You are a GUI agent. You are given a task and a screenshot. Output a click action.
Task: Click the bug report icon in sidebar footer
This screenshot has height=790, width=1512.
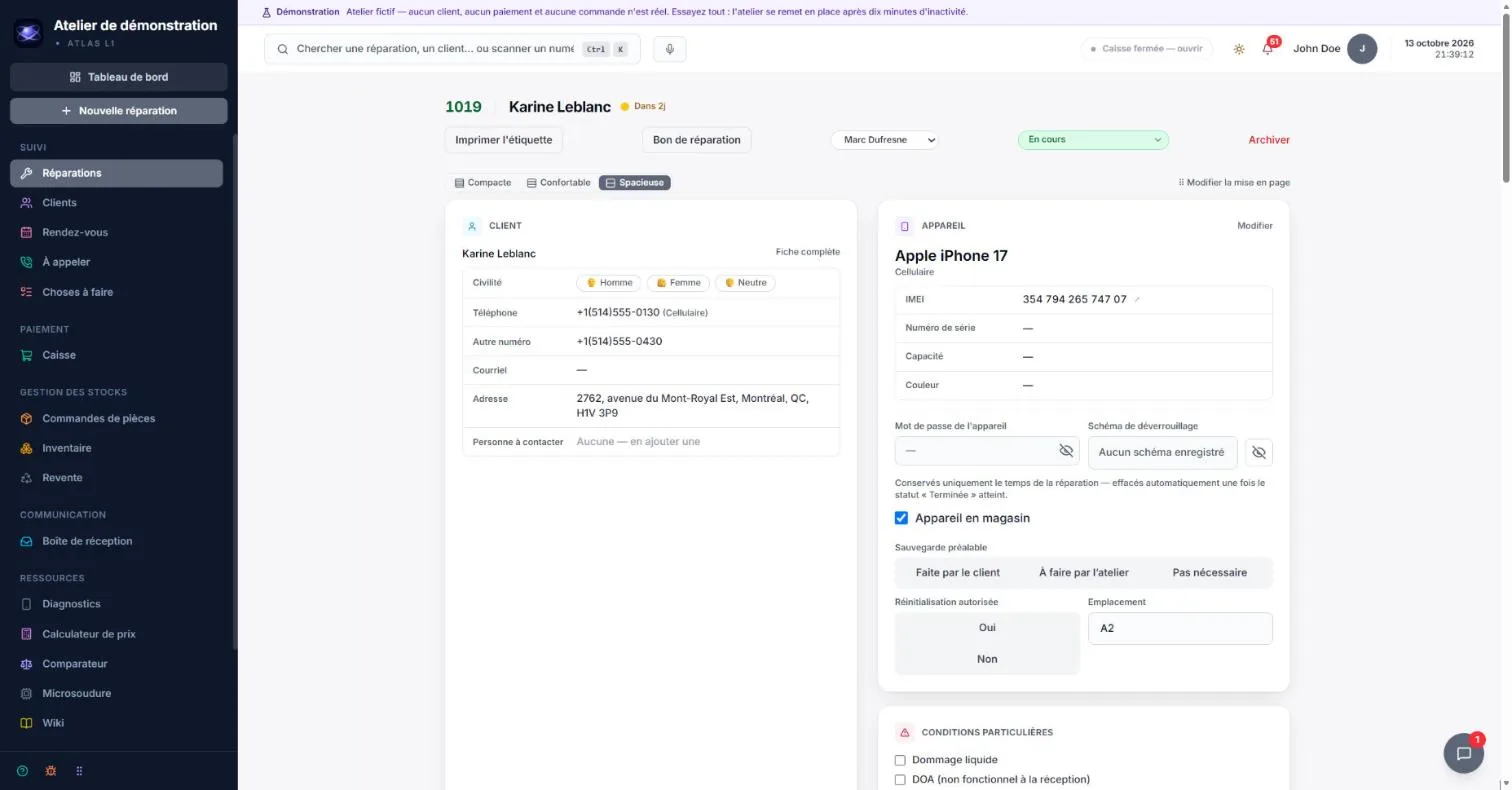coord(51,771)
